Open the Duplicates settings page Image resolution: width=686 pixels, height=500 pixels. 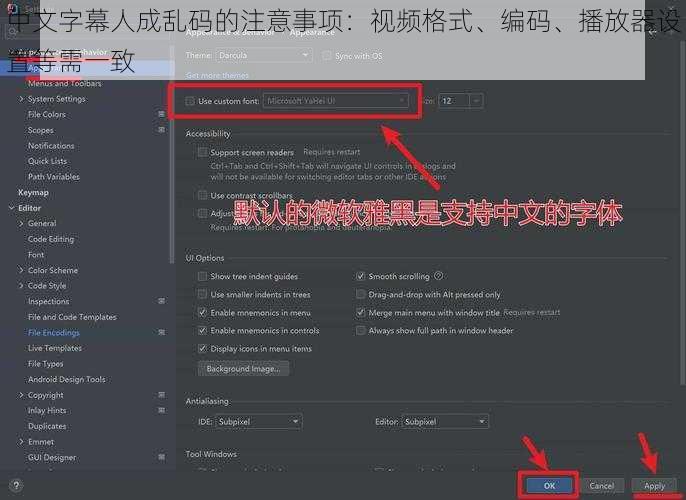click(x=47, y=426)
